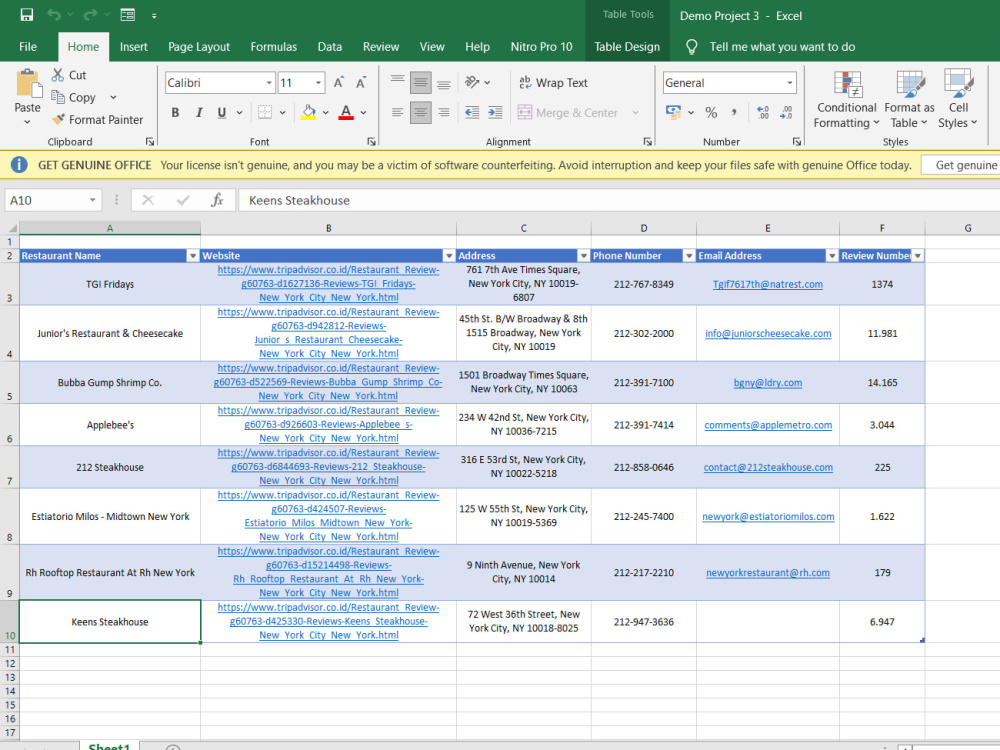Open Conditional Formatting menu
Viewport: 1000px width, 750px height.
coord(846,99)
